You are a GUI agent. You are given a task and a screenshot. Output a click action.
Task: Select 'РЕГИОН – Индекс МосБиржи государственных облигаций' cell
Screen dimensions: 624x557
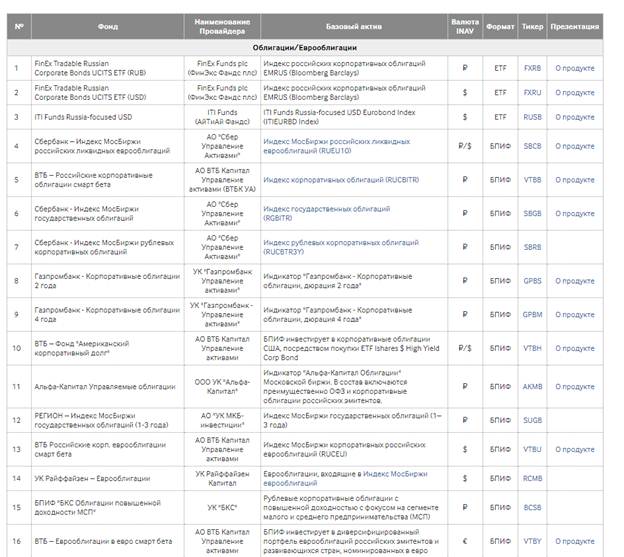107,420
